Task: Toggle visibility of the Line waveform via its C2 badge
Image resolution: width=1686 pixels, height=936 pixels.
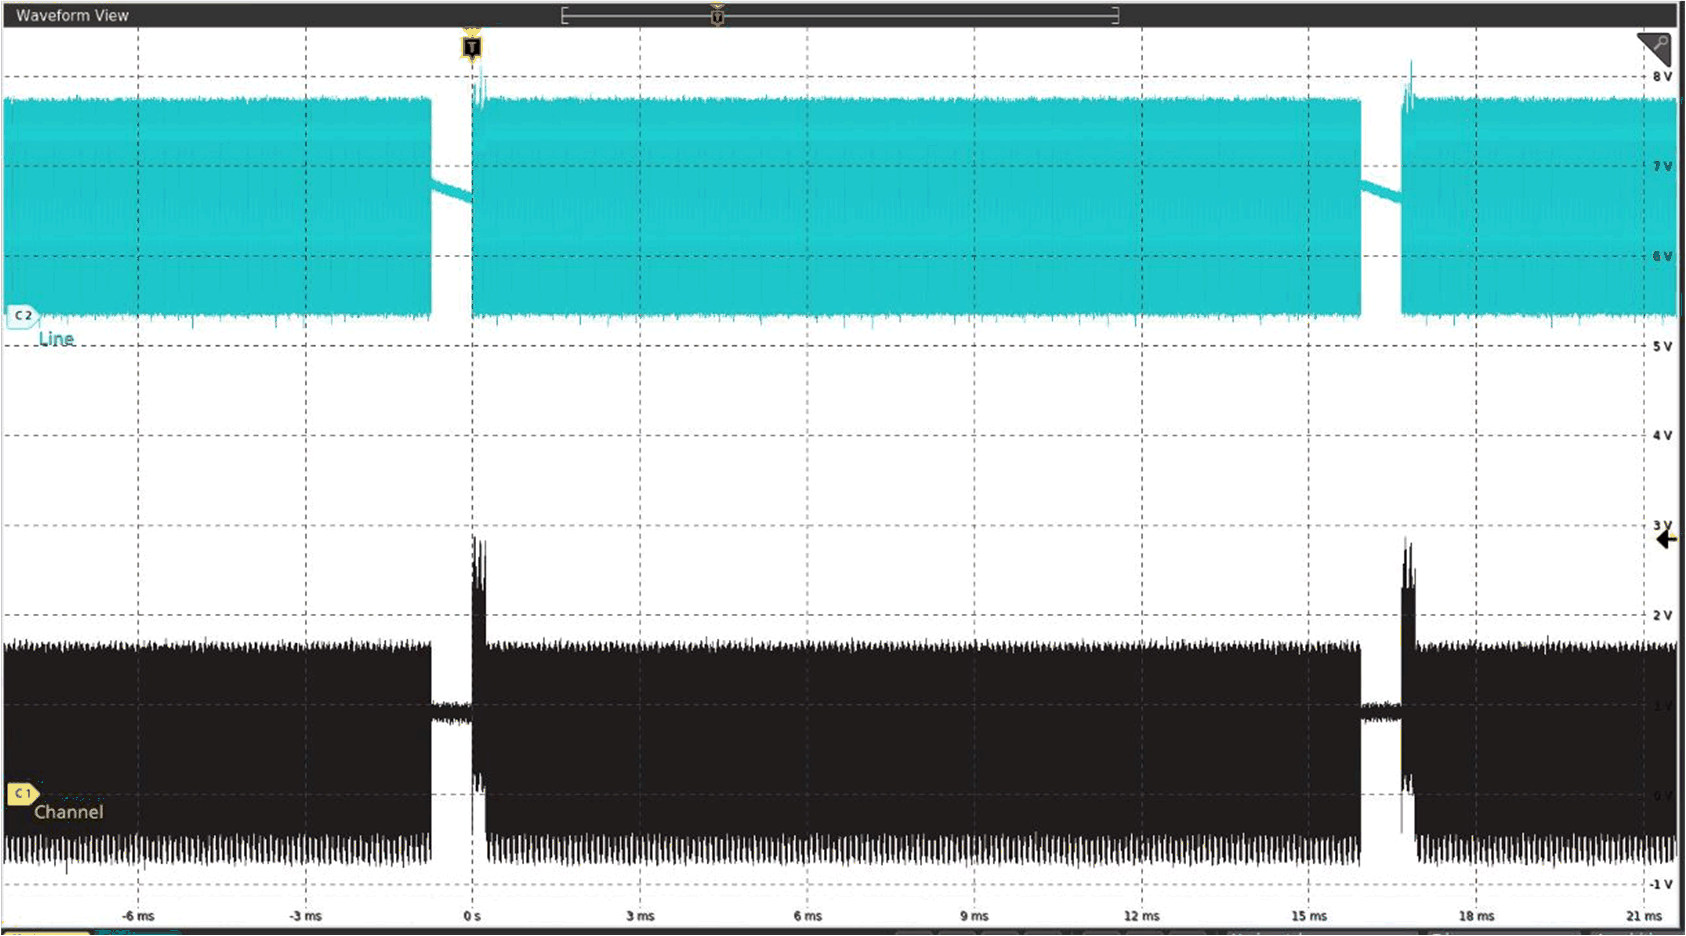Action: click(x=23, y=315)
